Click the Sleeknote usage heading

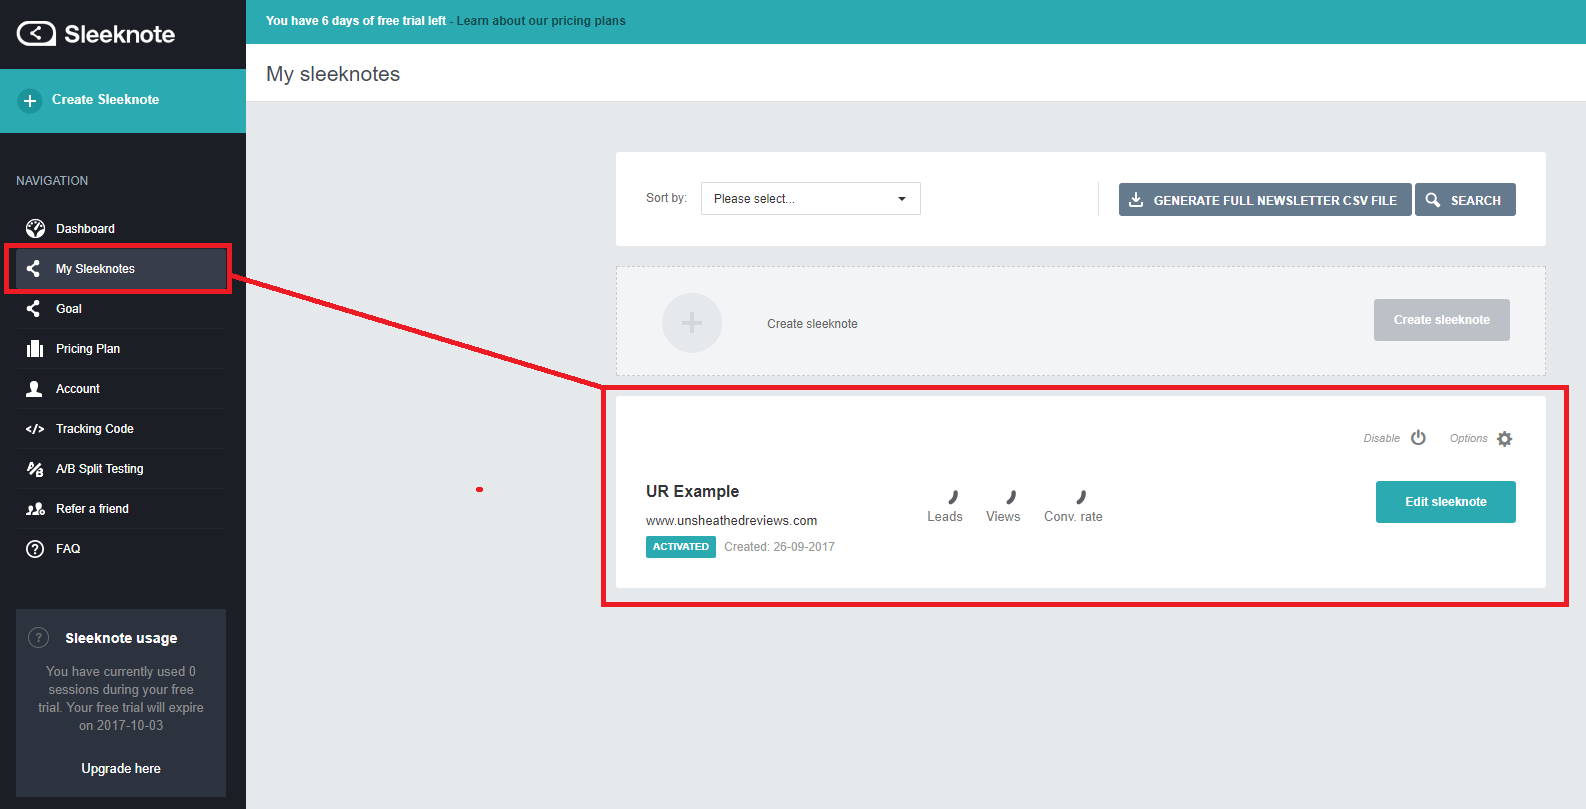(121, 638)
